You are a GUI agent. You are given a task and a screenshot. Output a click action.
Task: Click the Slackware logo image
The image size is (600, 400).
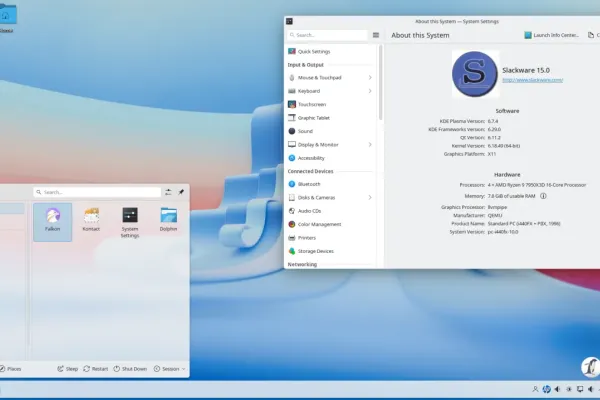(x=475, y=74)
